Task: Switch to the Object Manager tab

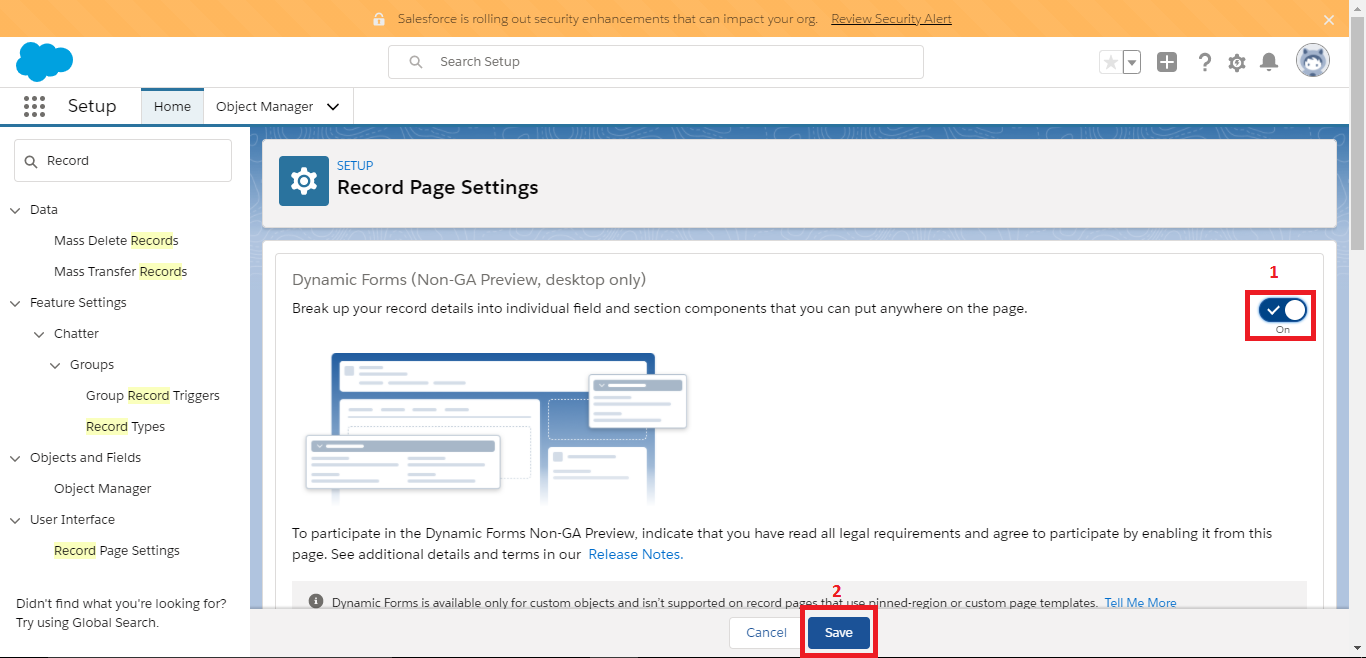Action: pos(266,106)
